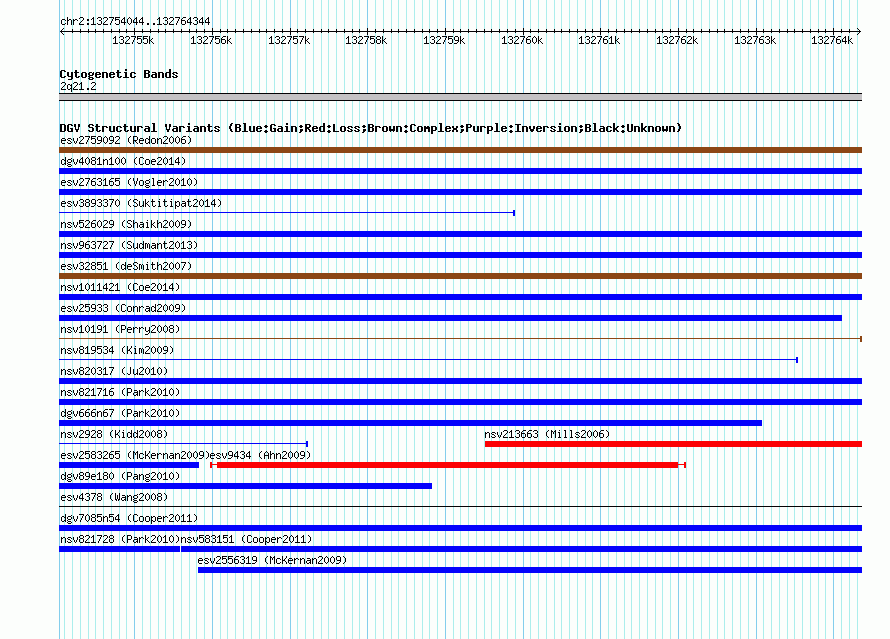Click the thin blue line under nsv2928 (Kidd2008)
Screen dimensions: 890x639
point(183,443)
